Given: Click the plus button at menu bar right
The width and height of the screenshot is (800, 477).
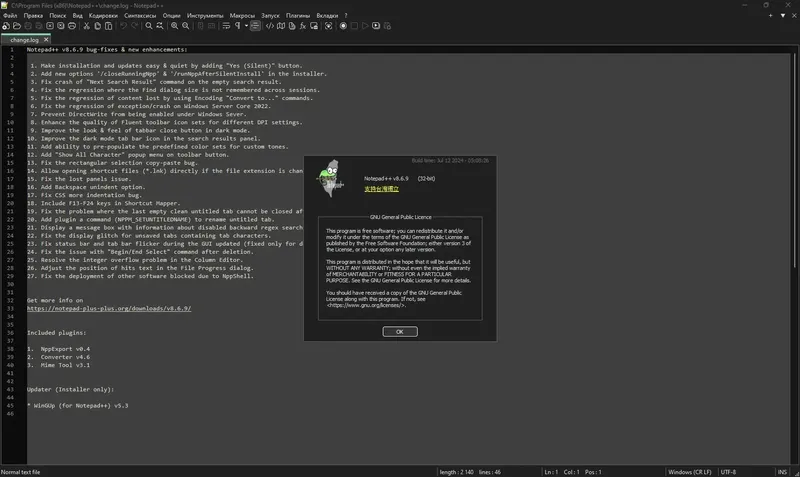Looking at the screenshot, I should [x=770, y=15].
